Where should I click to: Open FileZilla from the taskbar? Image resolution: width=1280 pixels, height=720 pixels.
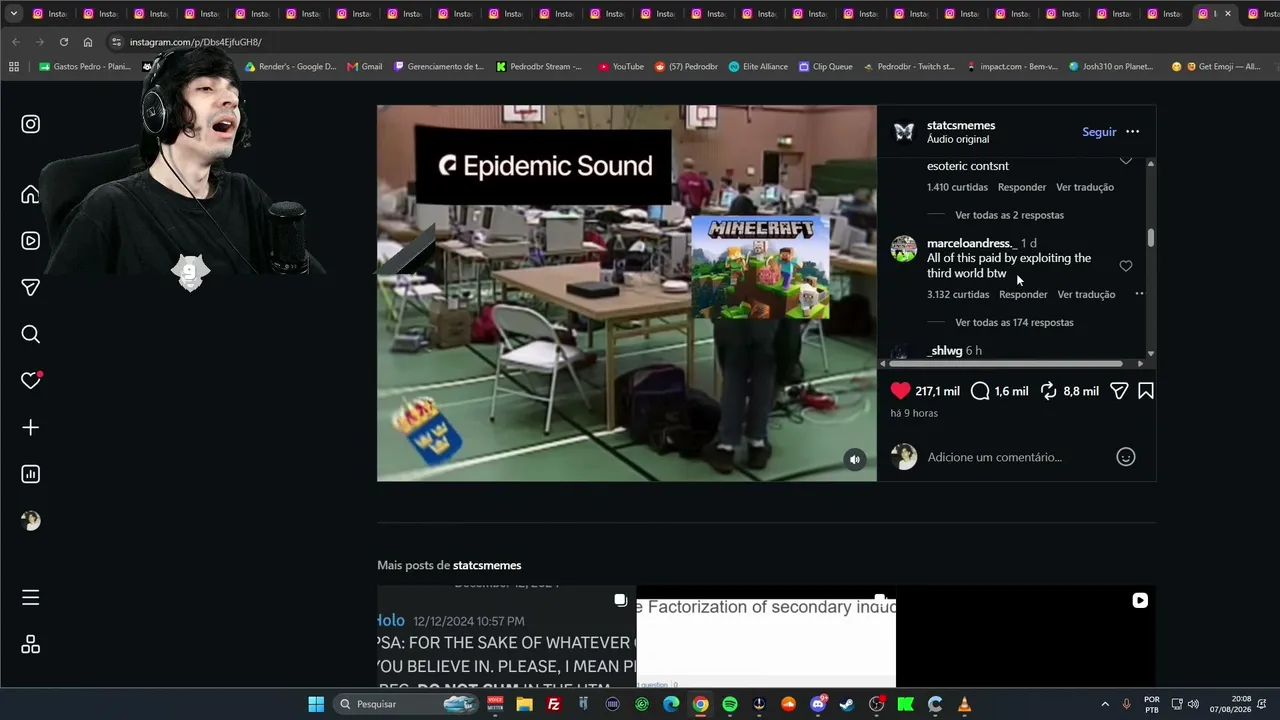tap(554, 704)
